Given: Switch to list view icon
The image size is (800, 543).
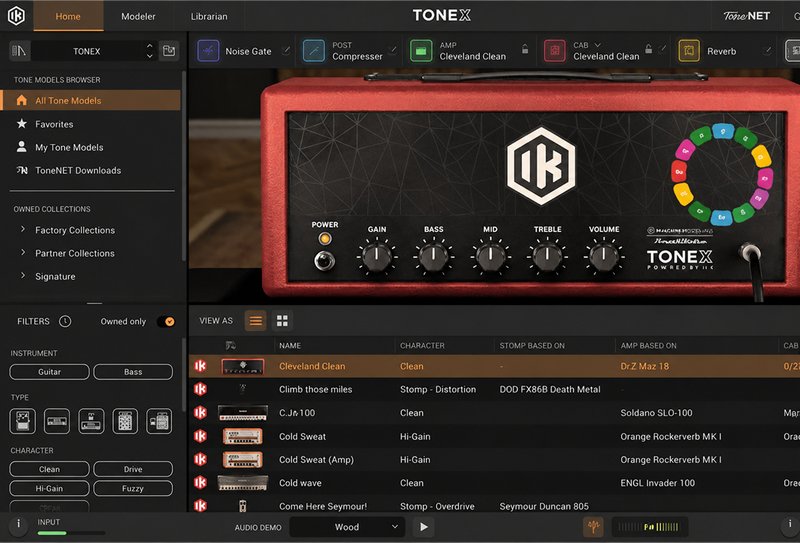Looking at the screenshot, I should pos(256,320).
